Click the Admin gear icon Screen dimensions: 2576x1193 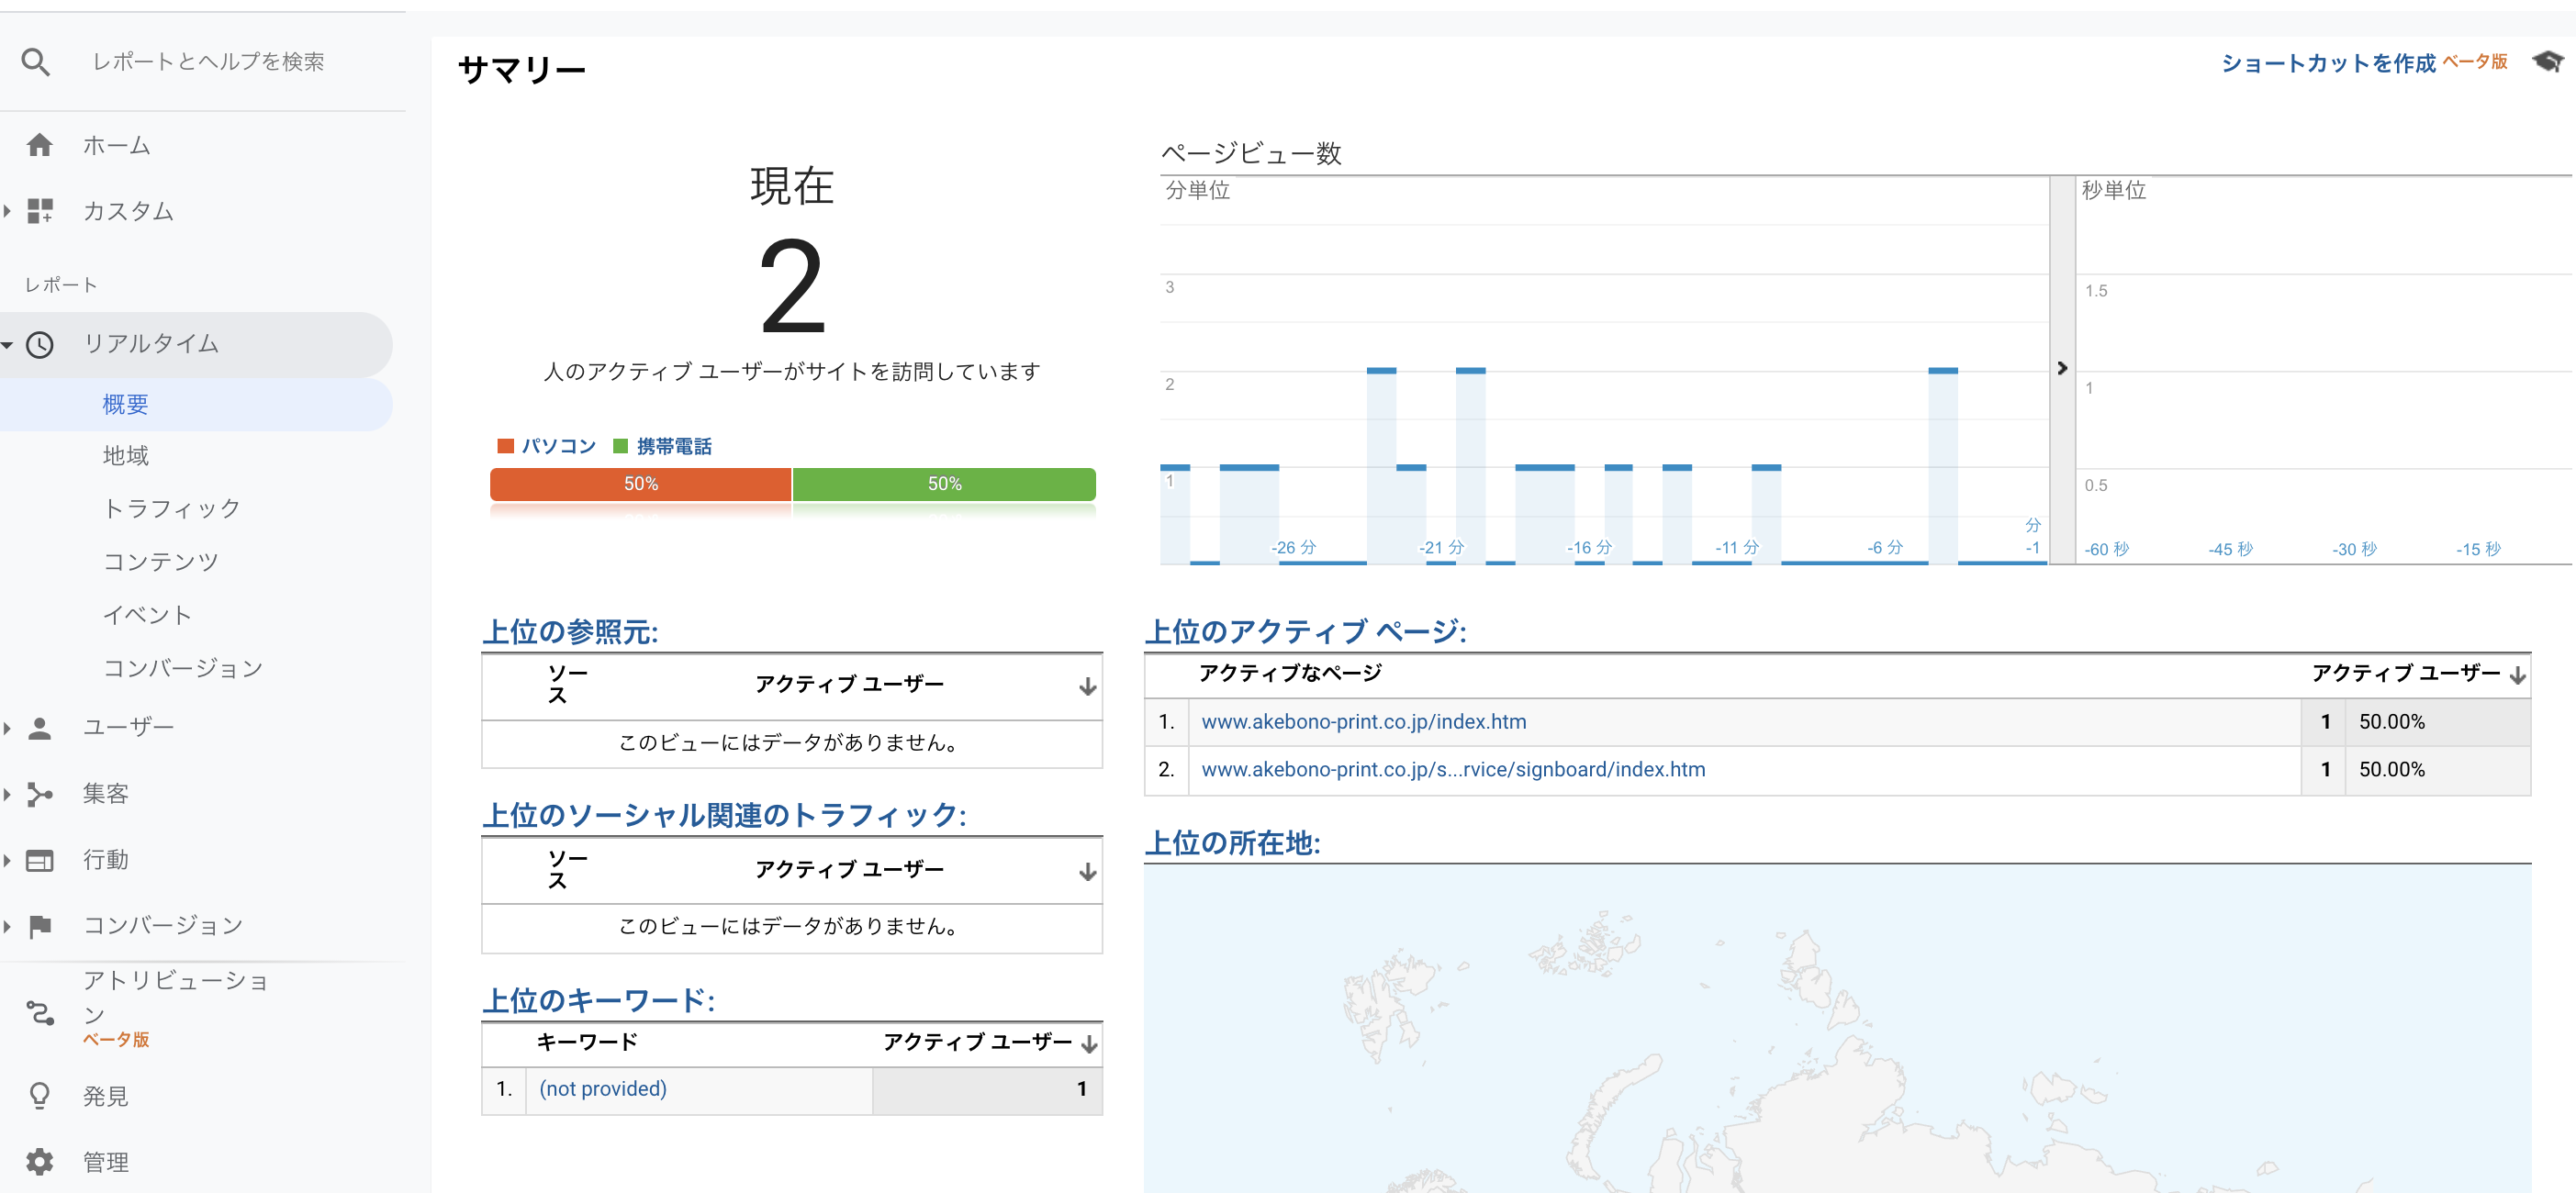click(39, 1162)
